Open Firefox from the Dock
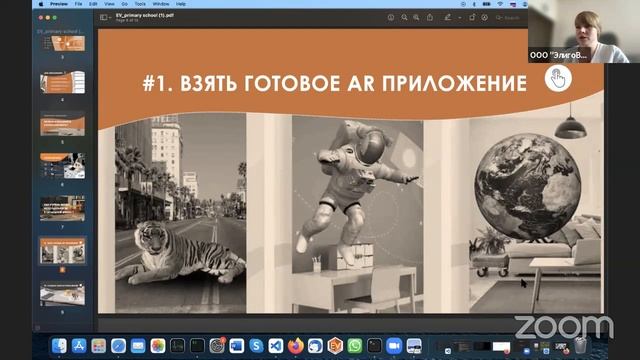 [296, 346]
